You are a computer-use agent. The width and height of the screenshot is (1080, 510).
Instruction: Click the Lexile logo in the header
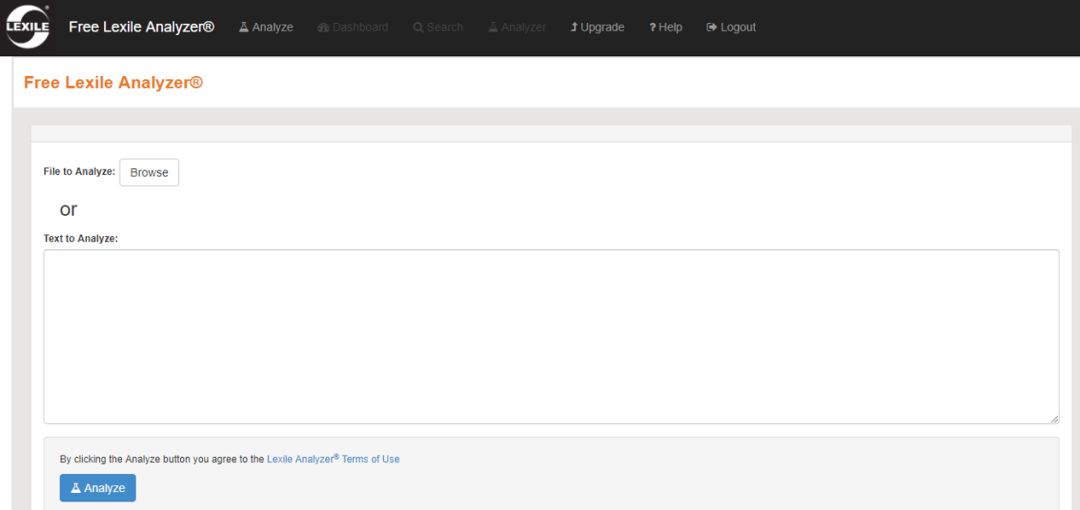coord(27,27)
